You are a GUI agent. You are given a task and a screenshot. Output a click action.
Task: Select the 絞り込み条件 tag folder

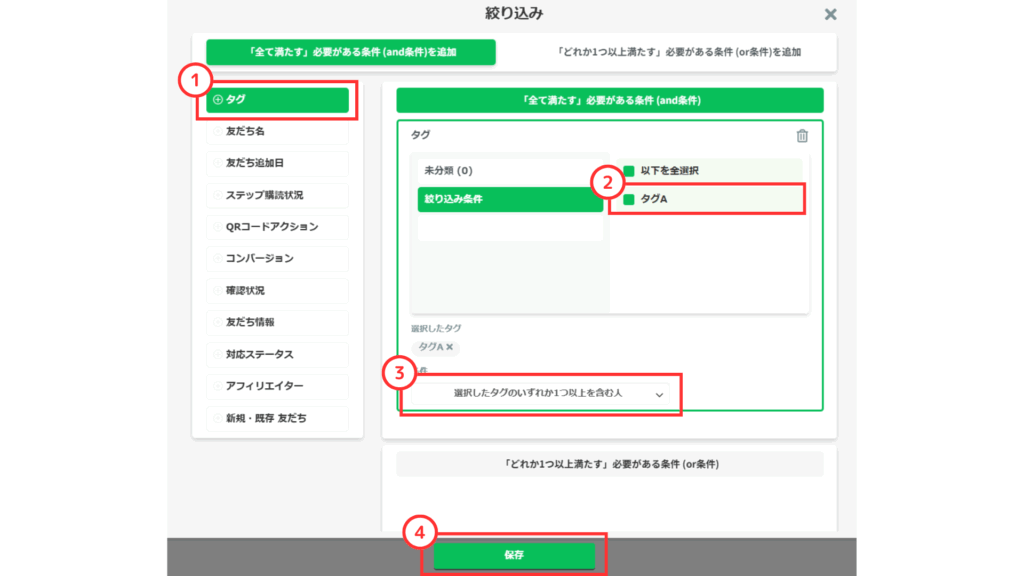pyautogui.click(x=509, y=200)
